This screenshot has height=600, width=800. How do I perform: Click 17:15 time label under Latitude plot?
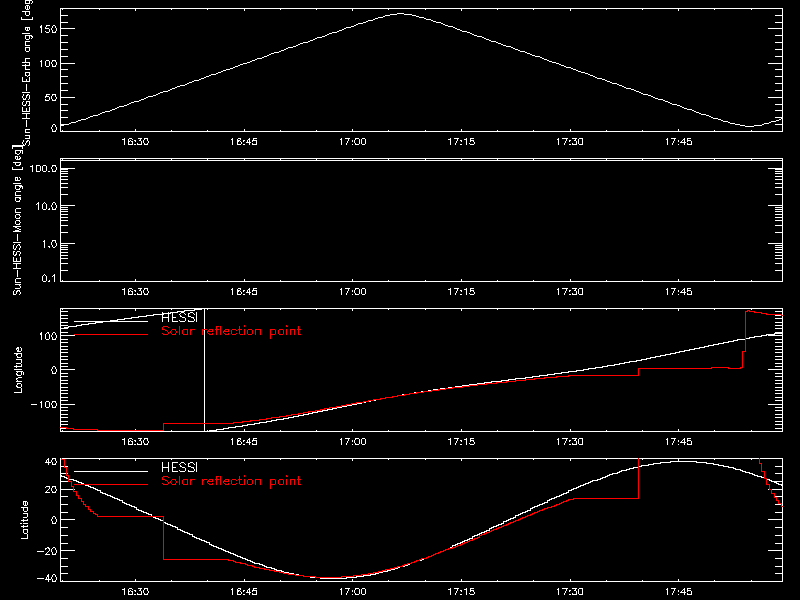pos(461,591)
